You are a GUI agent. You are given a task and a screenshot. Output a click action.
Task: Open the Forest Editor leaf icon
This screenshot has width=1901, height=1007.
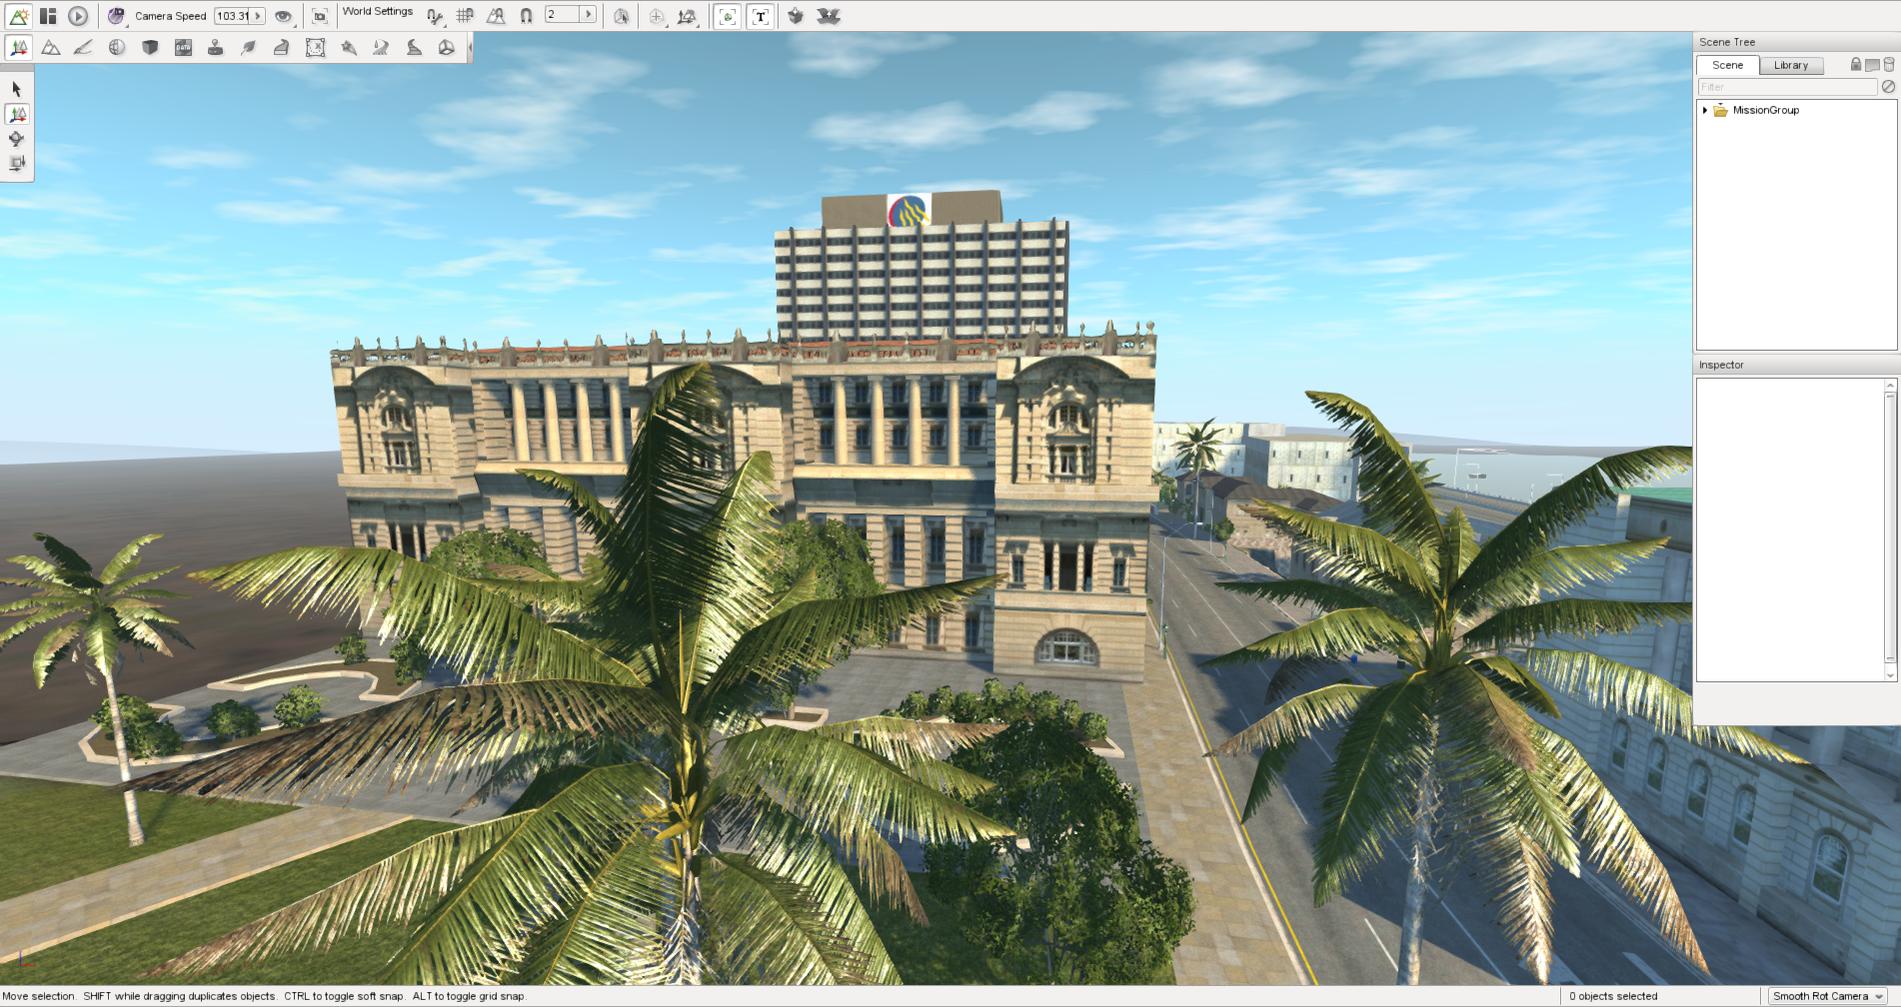[x=249, y=47]
